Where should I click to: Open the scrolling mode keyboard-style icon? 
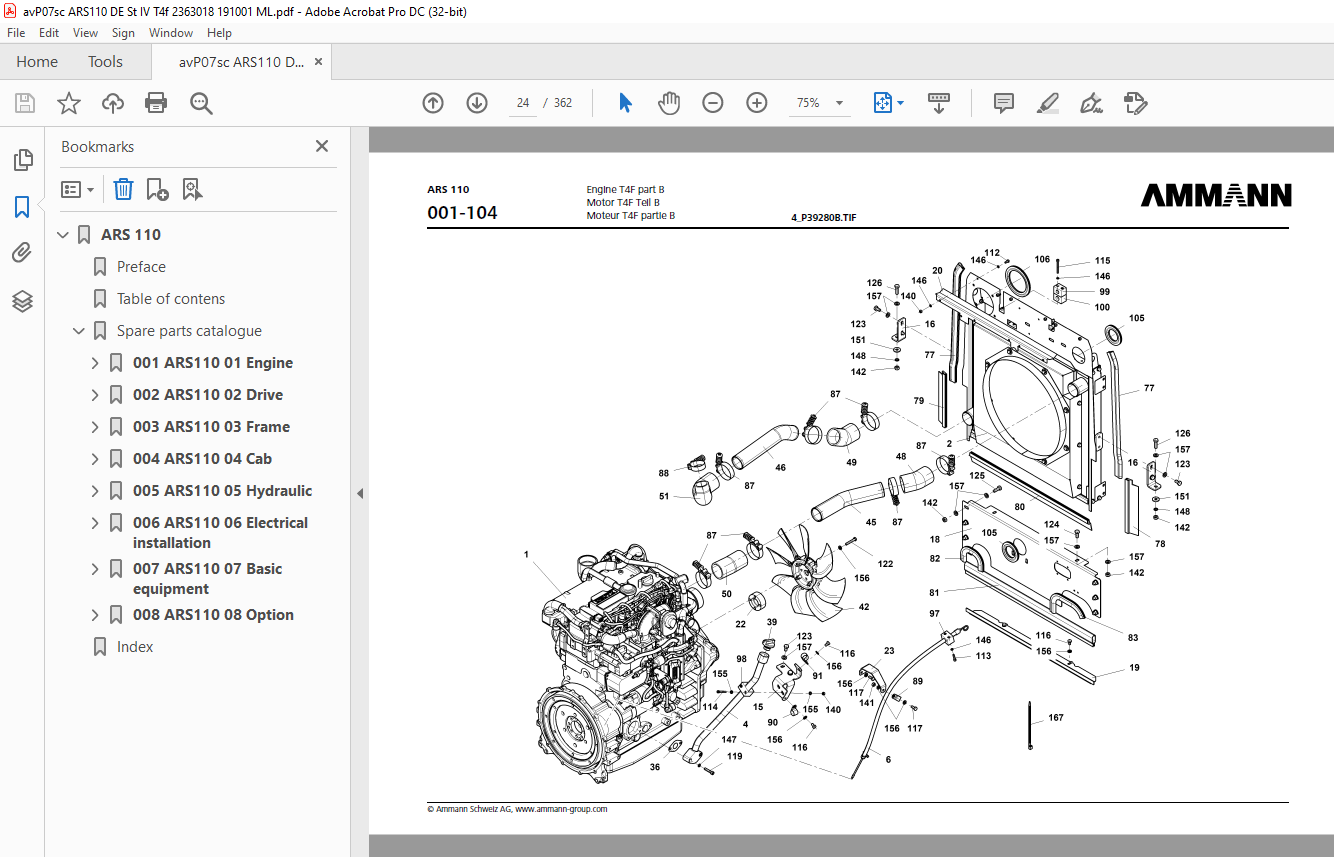939,103
